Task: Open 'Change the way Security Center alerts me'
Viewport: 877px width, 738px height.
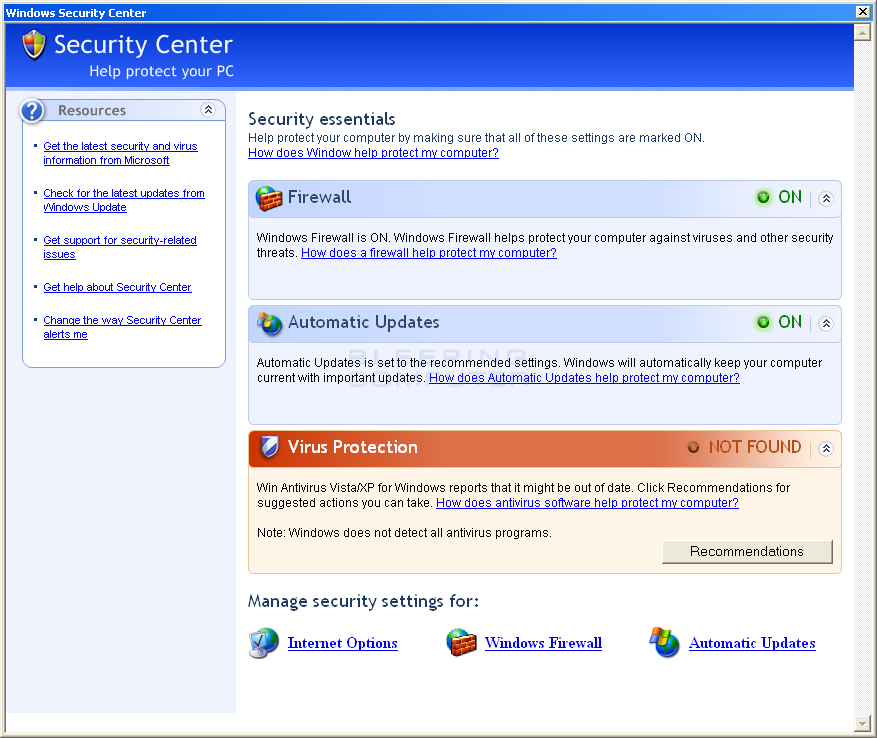Action: [x=122, y=327]
